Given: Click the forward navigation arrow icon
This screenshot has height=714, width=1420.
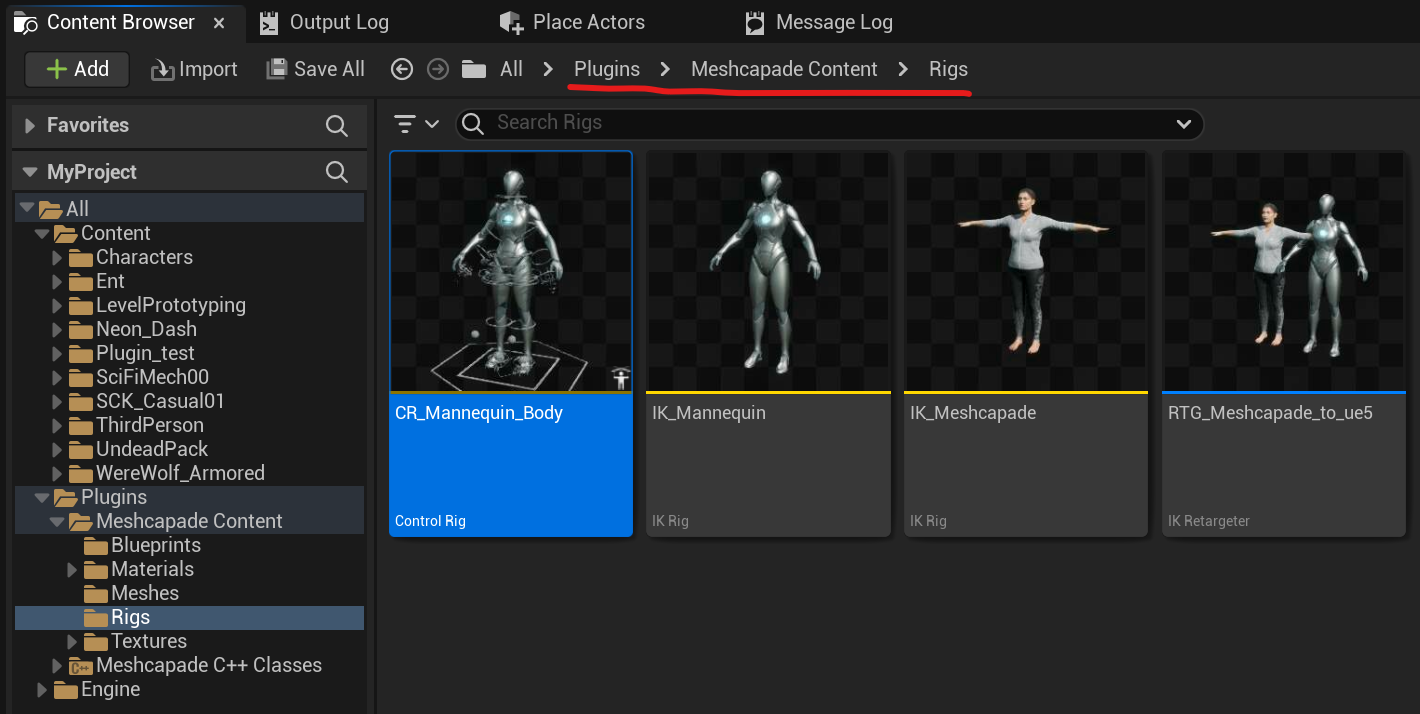Looking at the screenshot, I should pyautogui.click(x=437, y=69).
